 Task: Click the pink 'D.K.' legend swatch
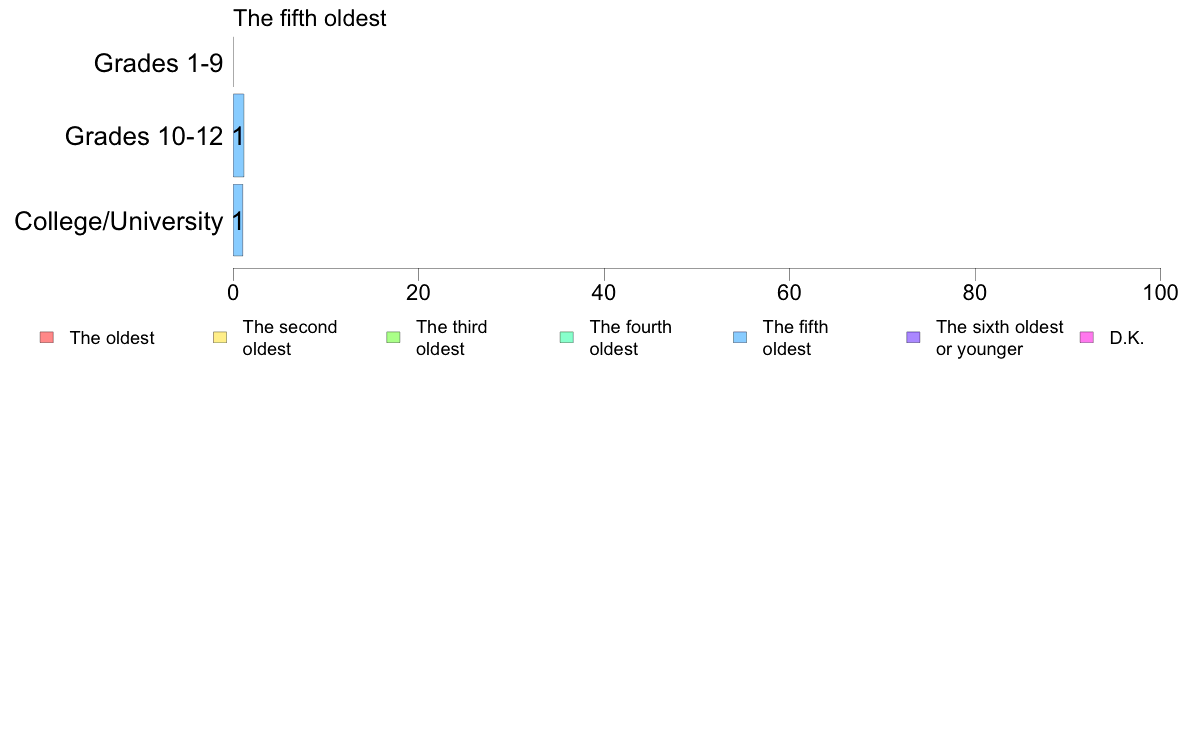pyautogui.click(x=1087, y=337)
